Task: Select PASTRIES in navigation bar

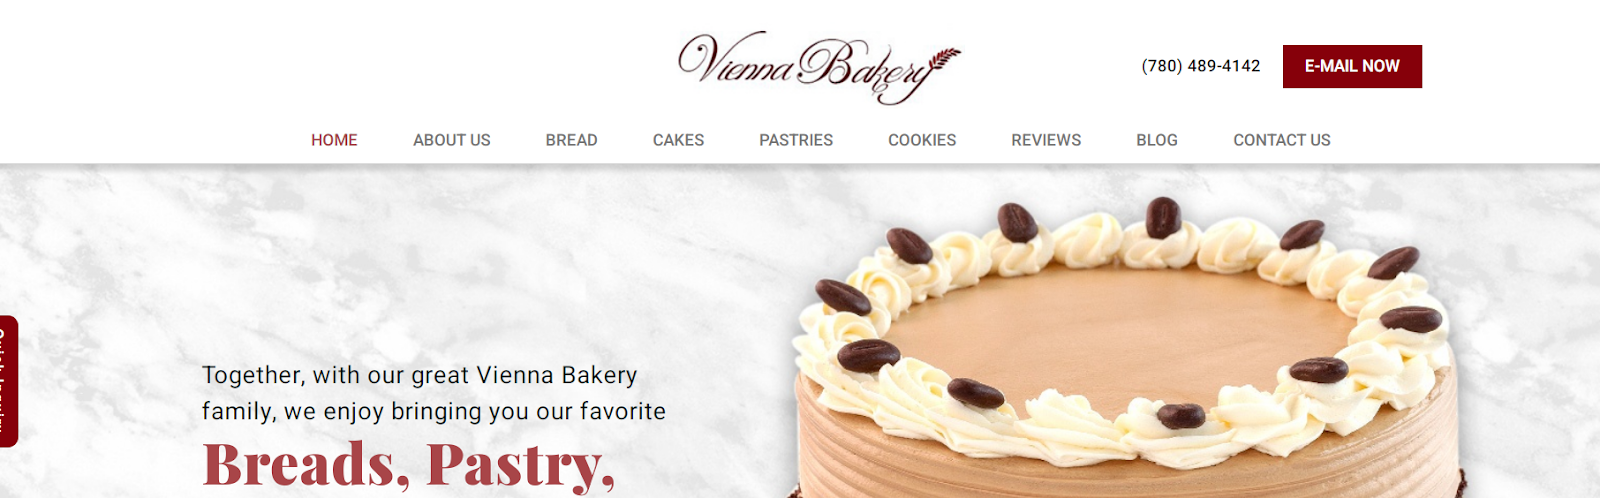Action: pos(796,140)
